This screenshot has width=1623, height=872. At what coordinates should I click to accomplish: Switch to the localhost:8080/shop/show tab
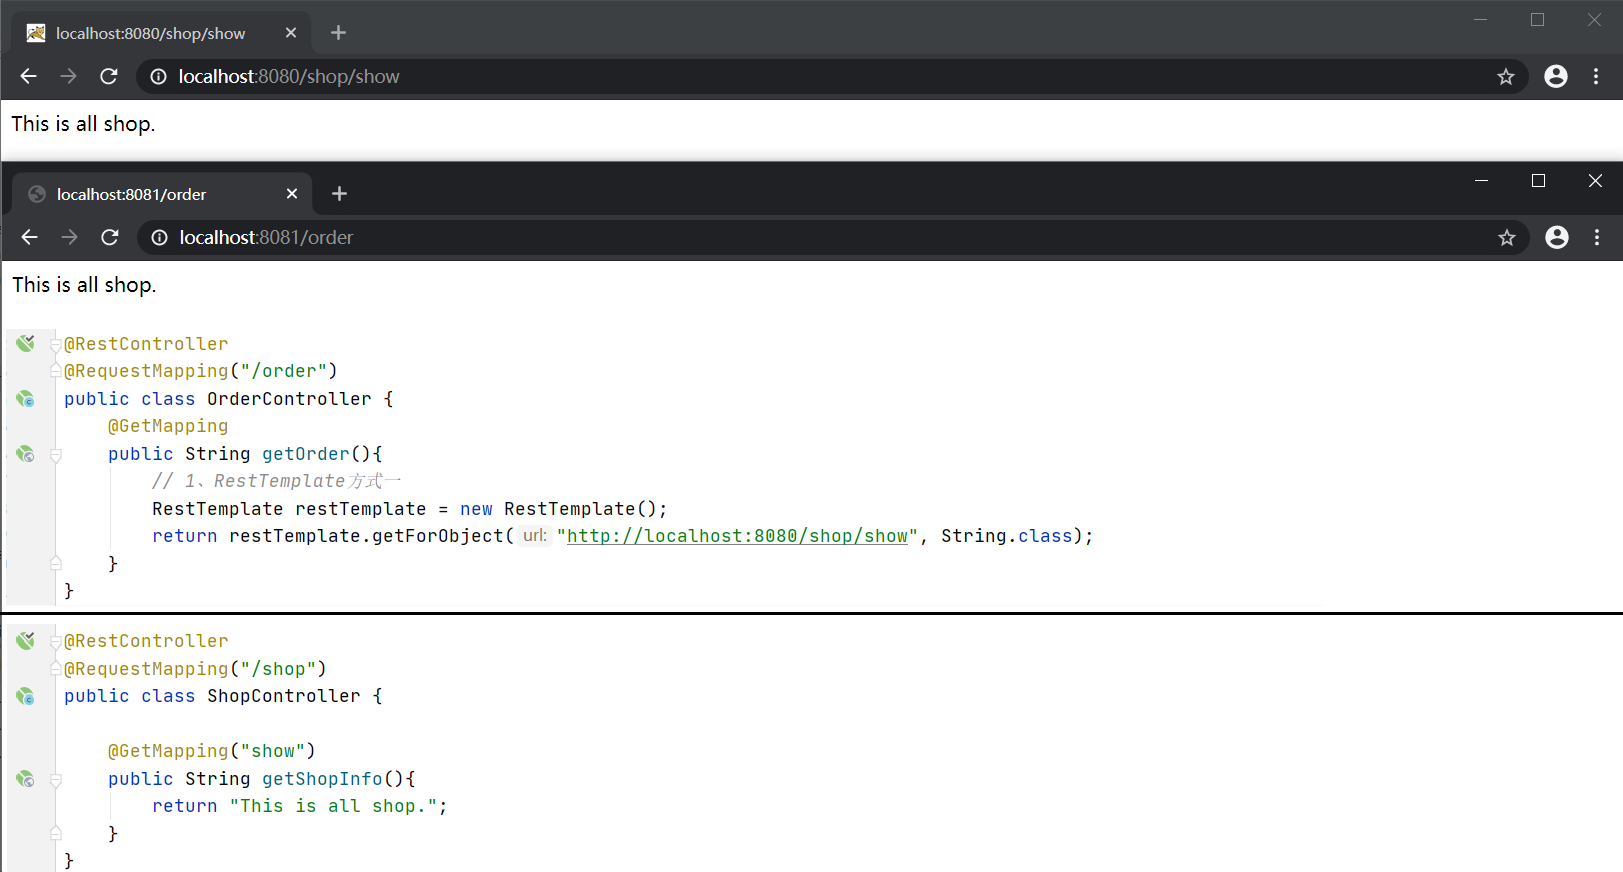point(150,33)
